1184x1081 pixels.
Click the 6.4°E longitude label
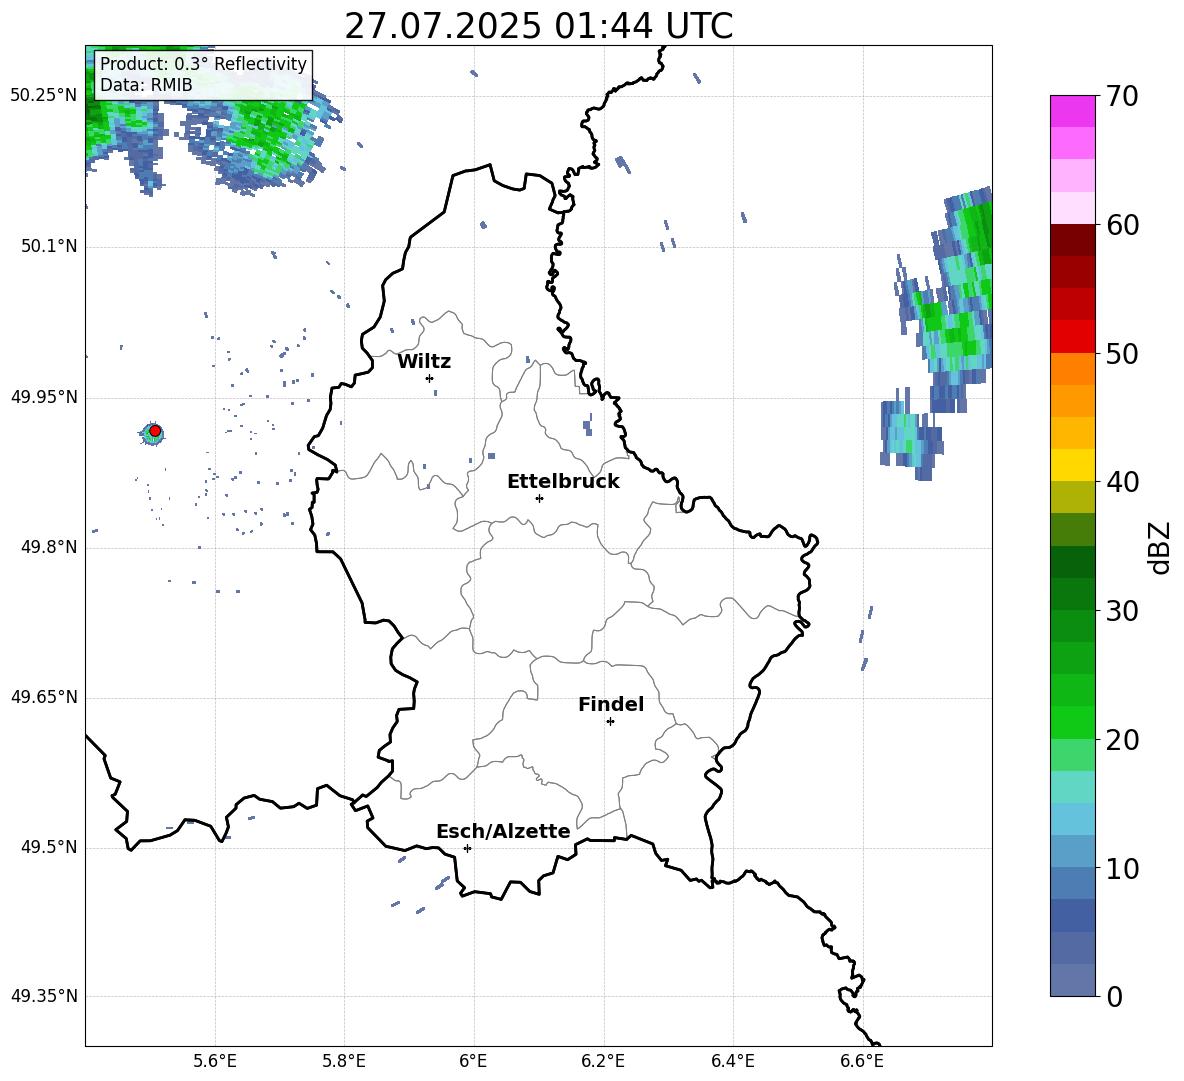click(732, 1061)
